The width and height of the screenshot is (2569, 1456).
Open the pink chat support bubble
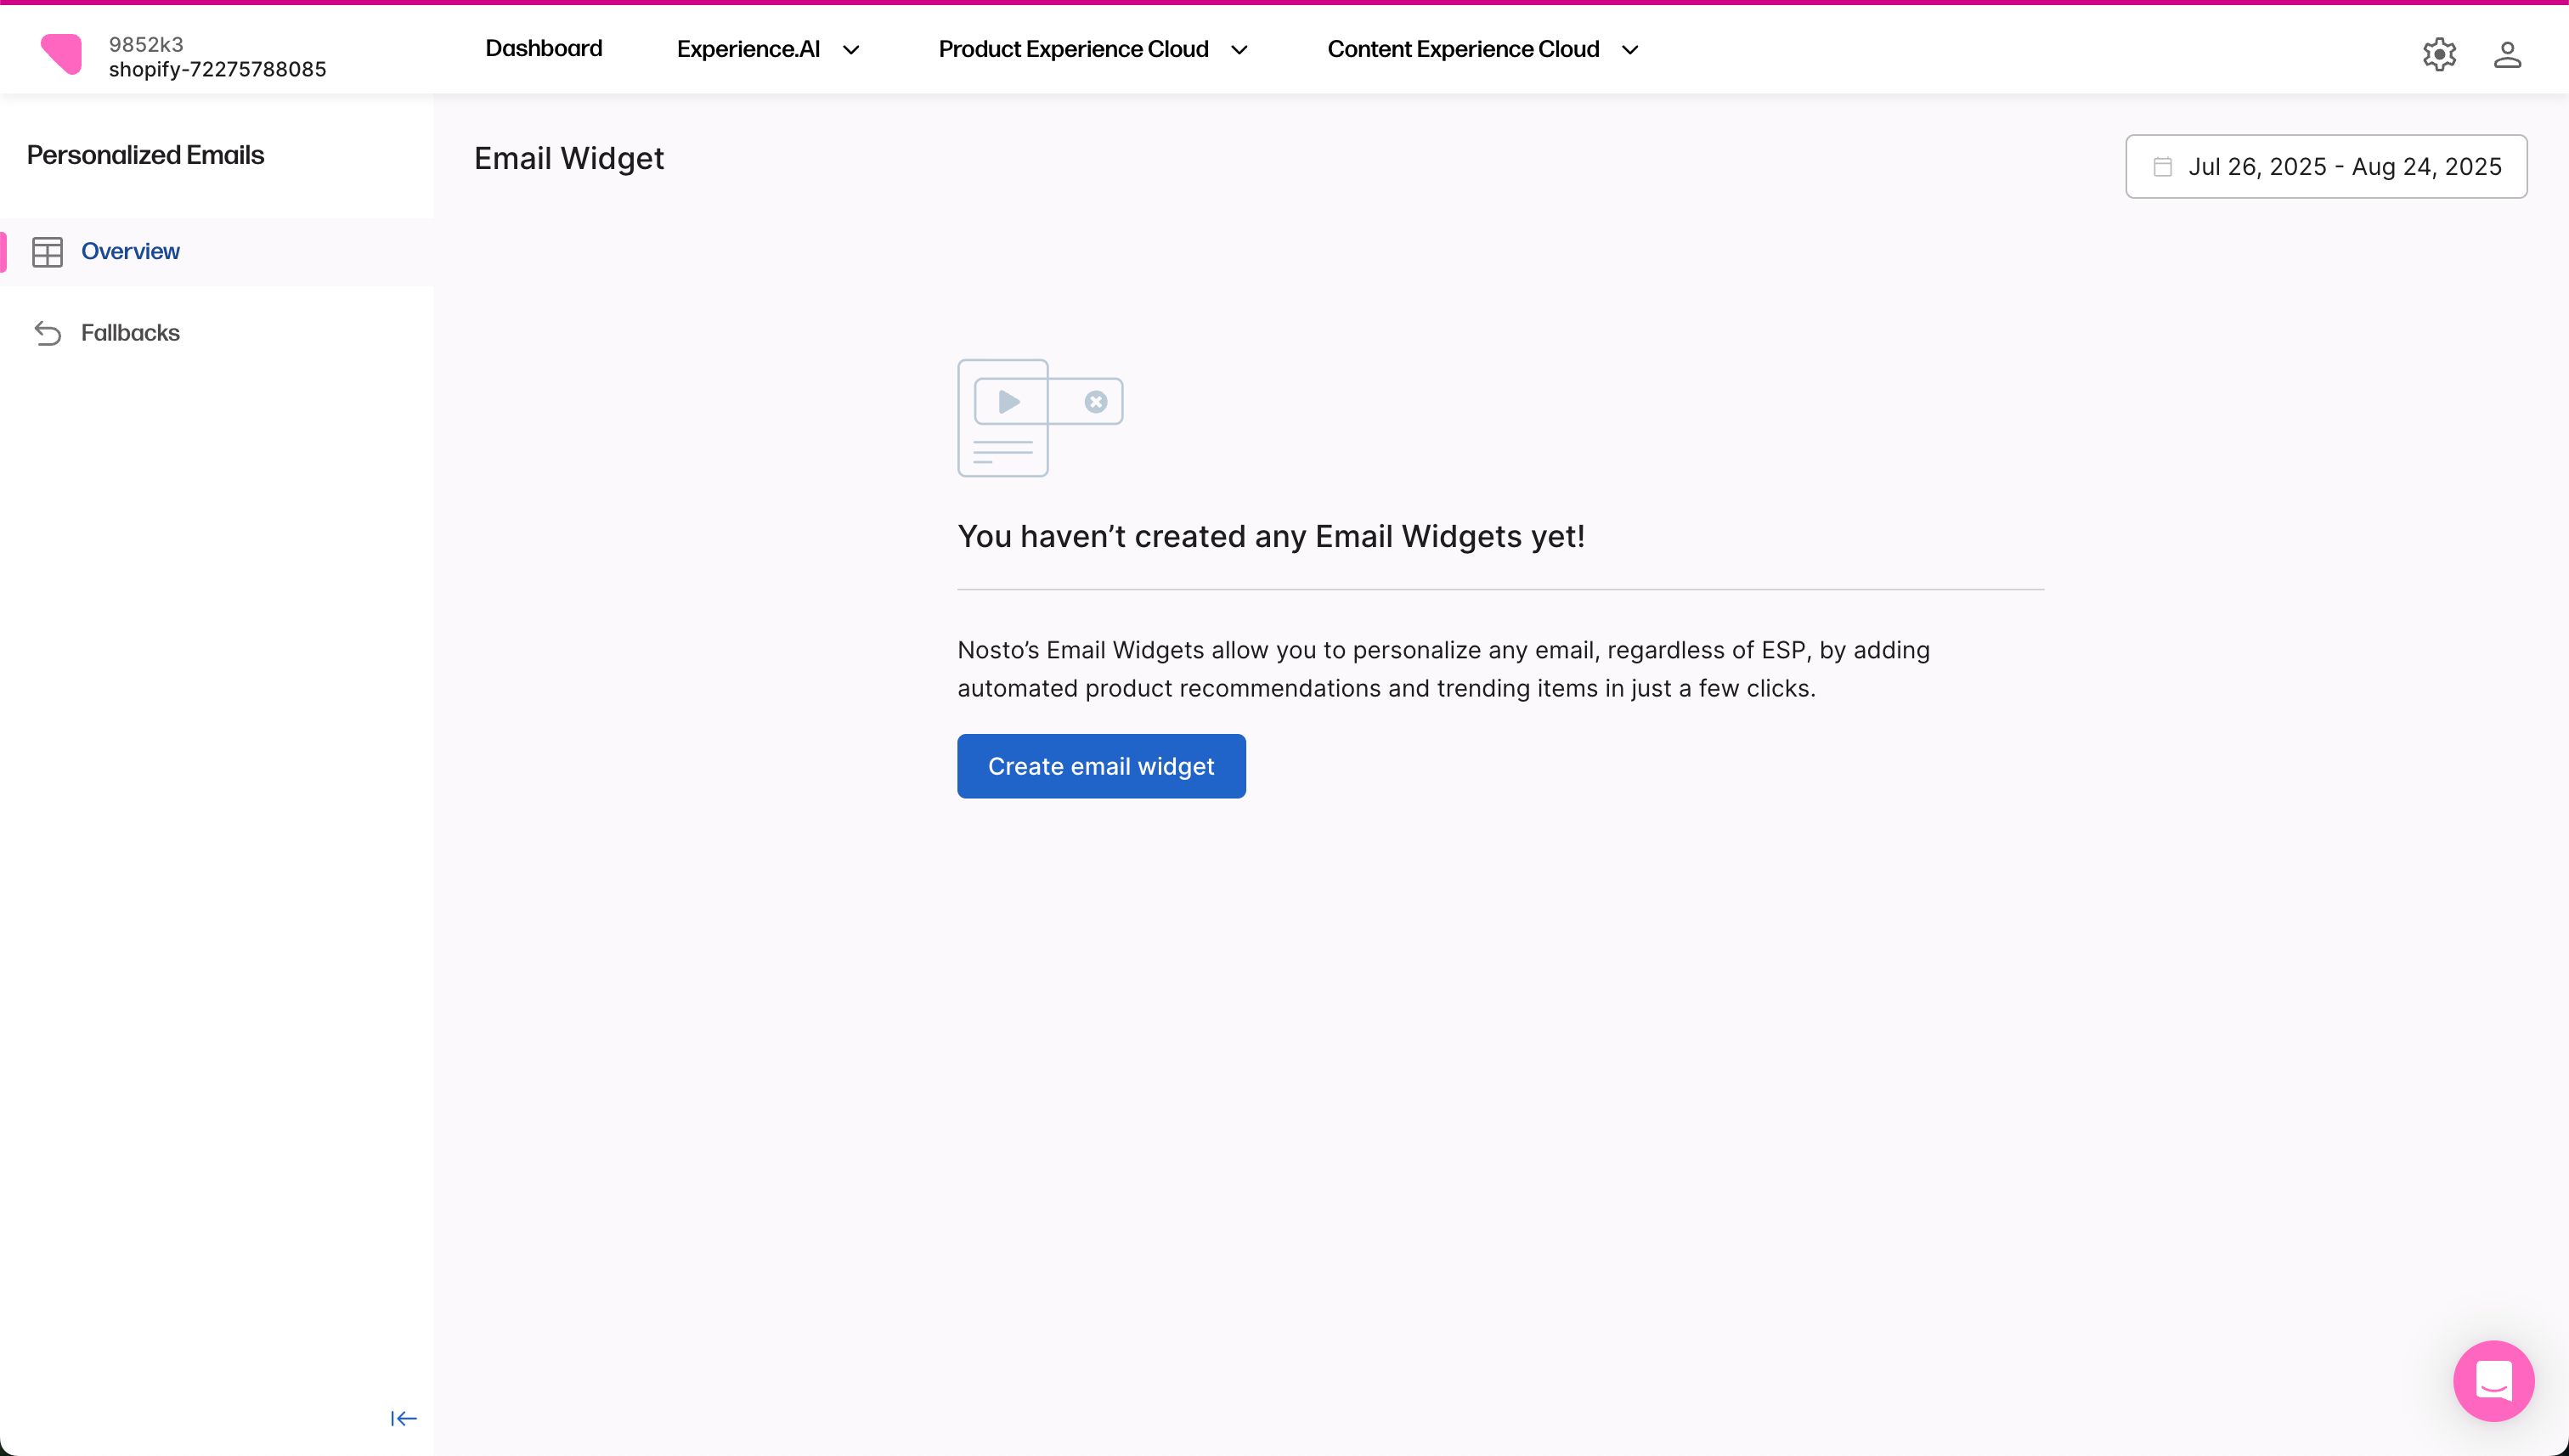pyautogui.click(x=2493, y=1380)
